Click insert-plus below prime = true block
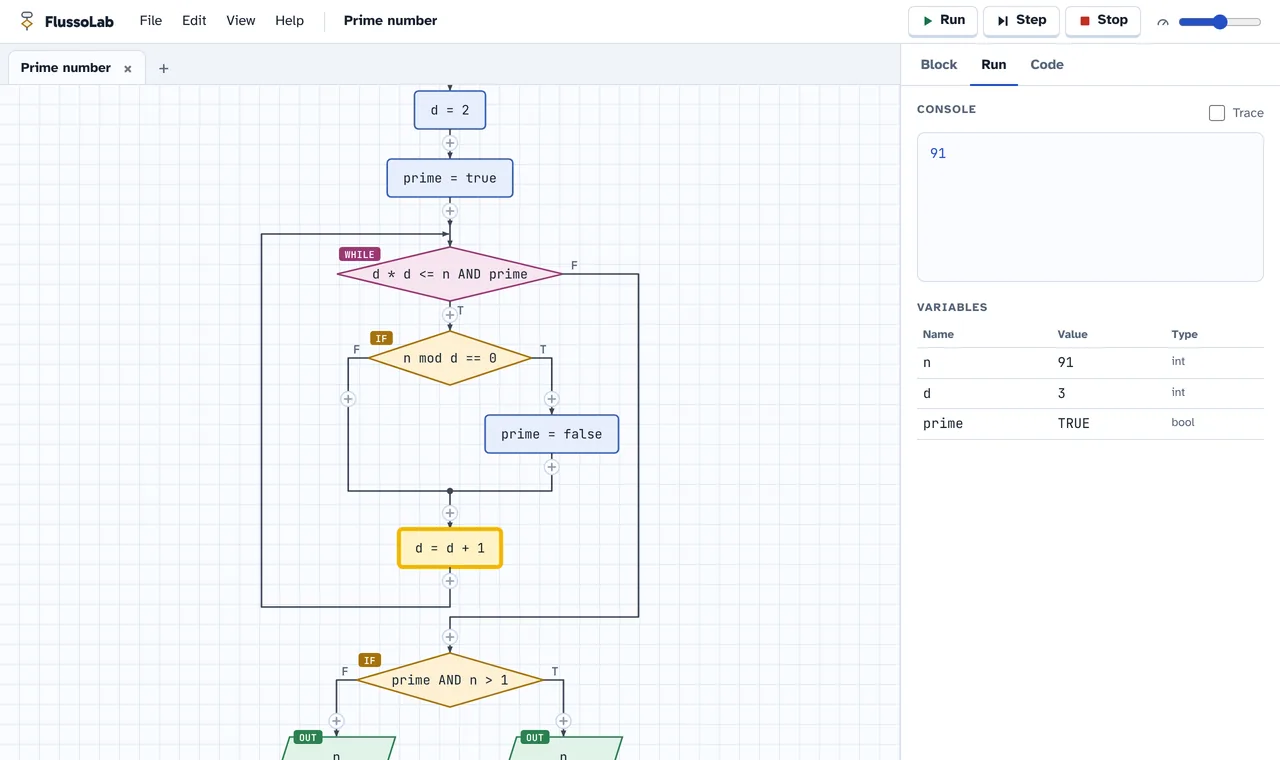This screenshot has height=760, width=1280. (x=450, y=211)
